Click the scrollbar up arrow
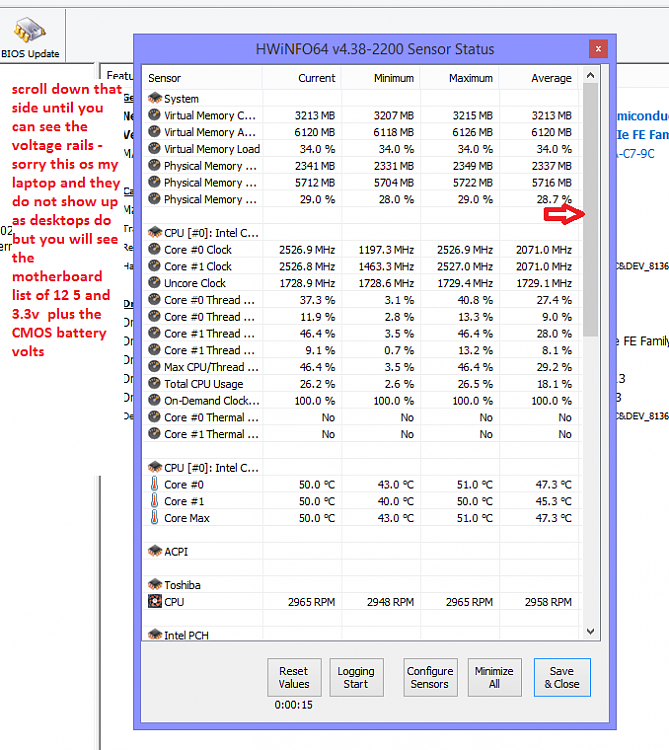 [x=591, y=75]
